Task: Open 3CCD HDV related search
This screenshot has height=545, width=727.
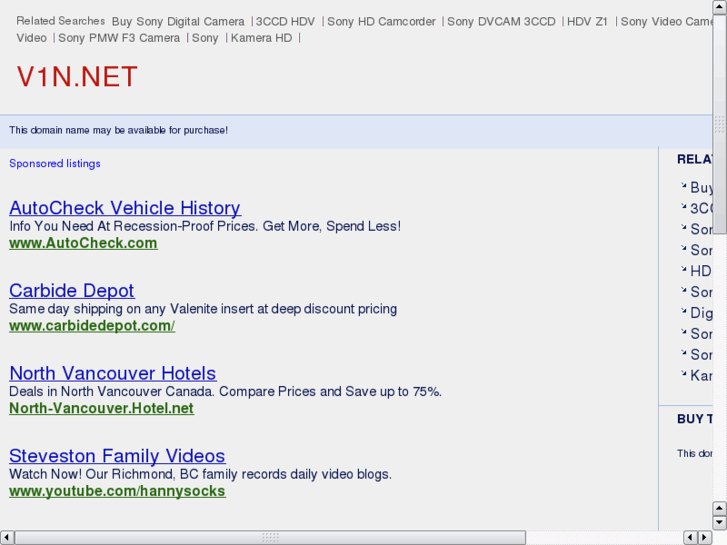Action: coord(285,21)
